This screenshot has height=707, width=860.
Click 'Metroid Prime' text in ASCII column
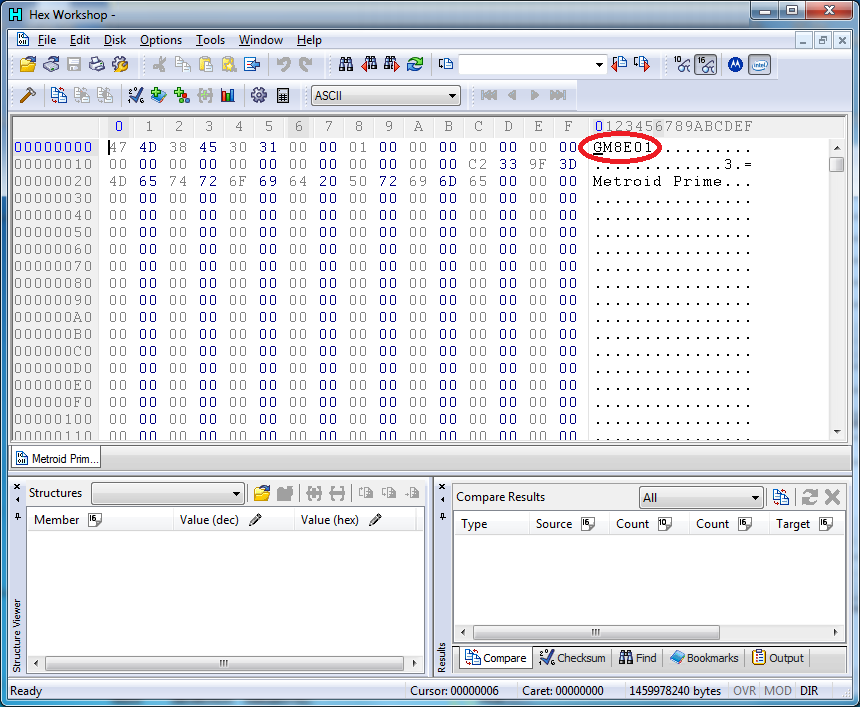[x=657, y=182]
